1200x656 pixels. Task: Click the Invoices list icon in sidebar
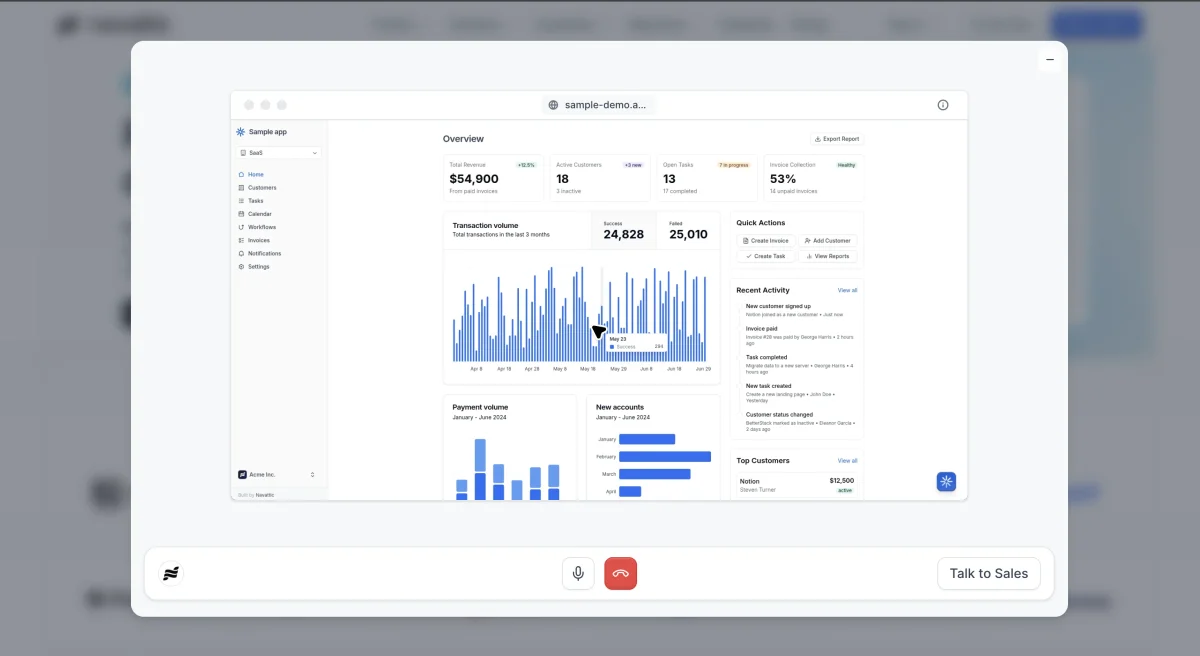[241, 240]
